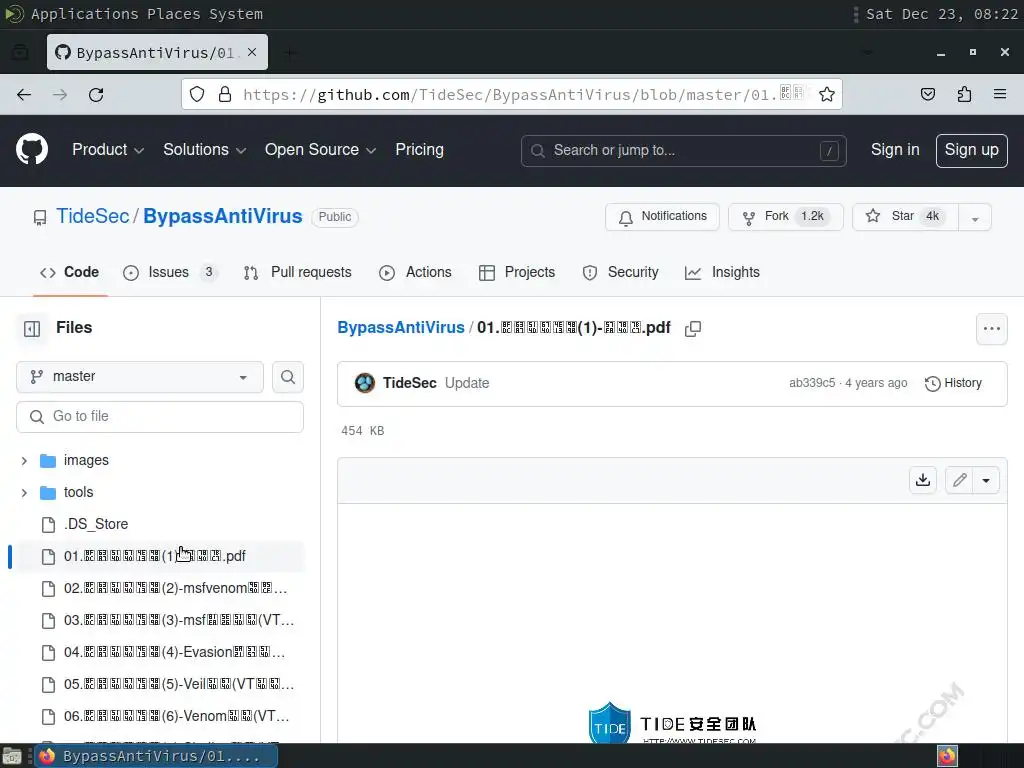
Task: Click TideSec avatar in commit bar
Action: coord(364,383)
